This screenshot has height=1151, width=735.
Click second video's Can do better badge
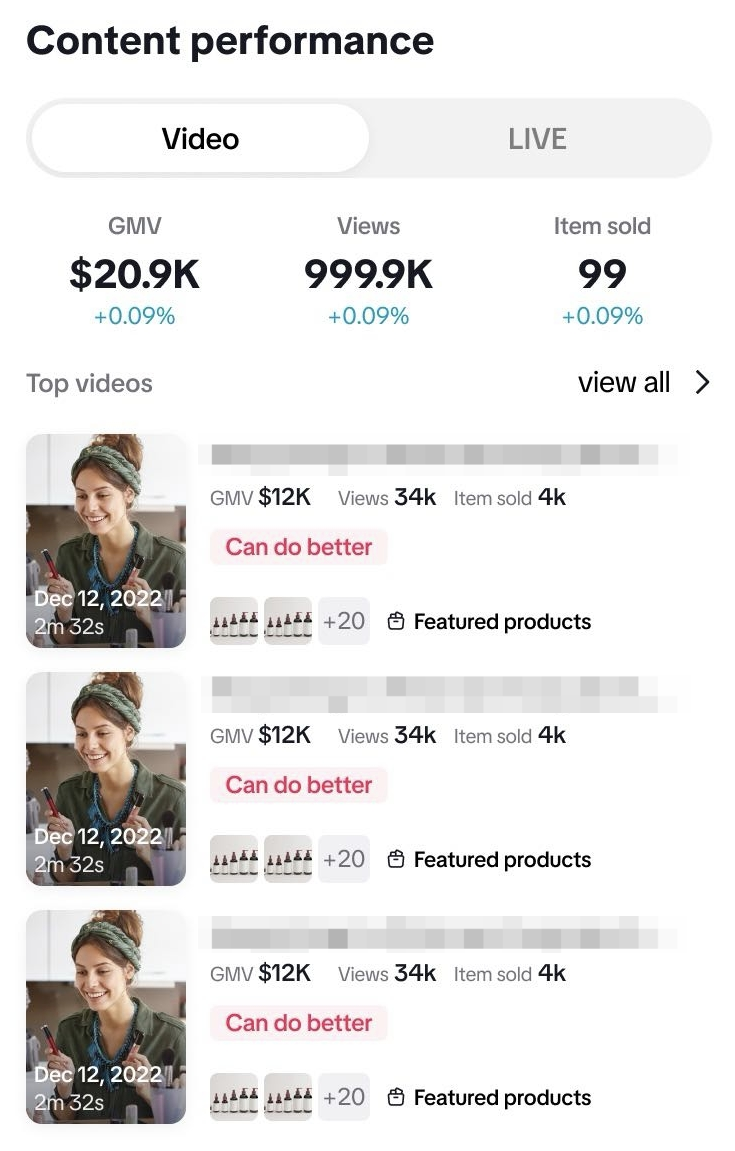(298, 785)
